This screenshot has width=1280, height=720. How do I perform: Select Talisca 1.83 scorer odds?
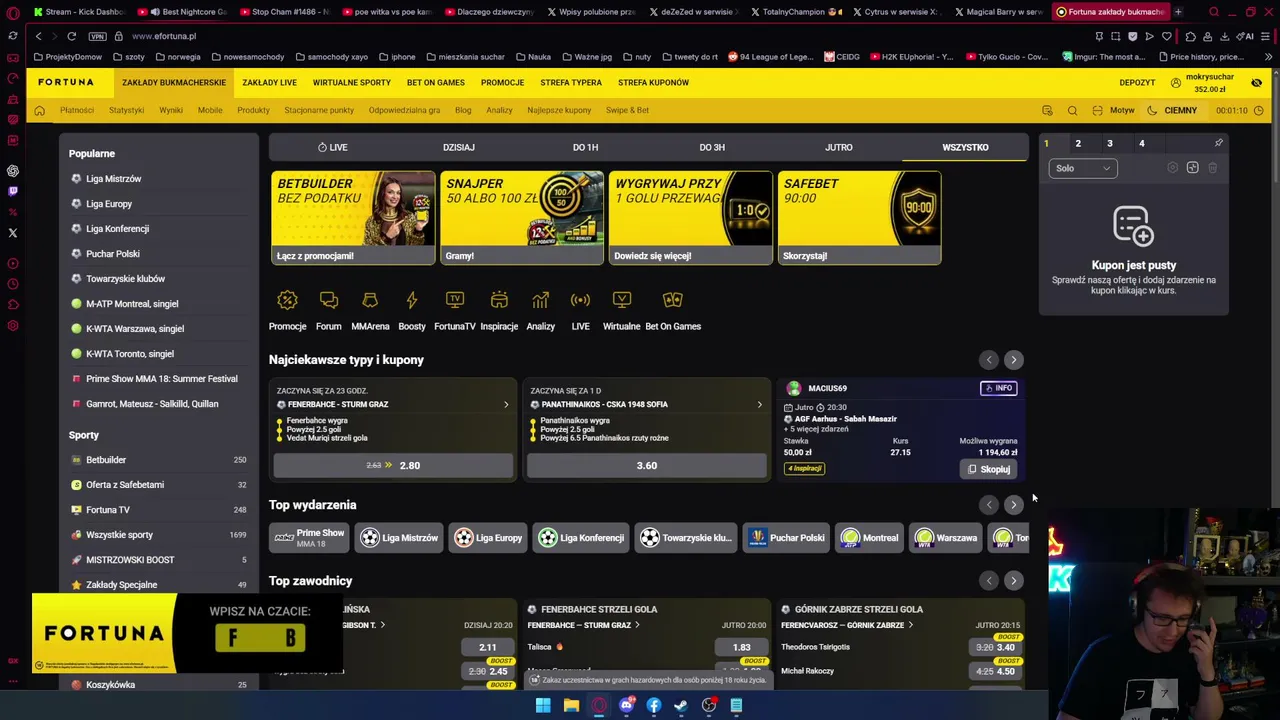[x=741, y=647]
